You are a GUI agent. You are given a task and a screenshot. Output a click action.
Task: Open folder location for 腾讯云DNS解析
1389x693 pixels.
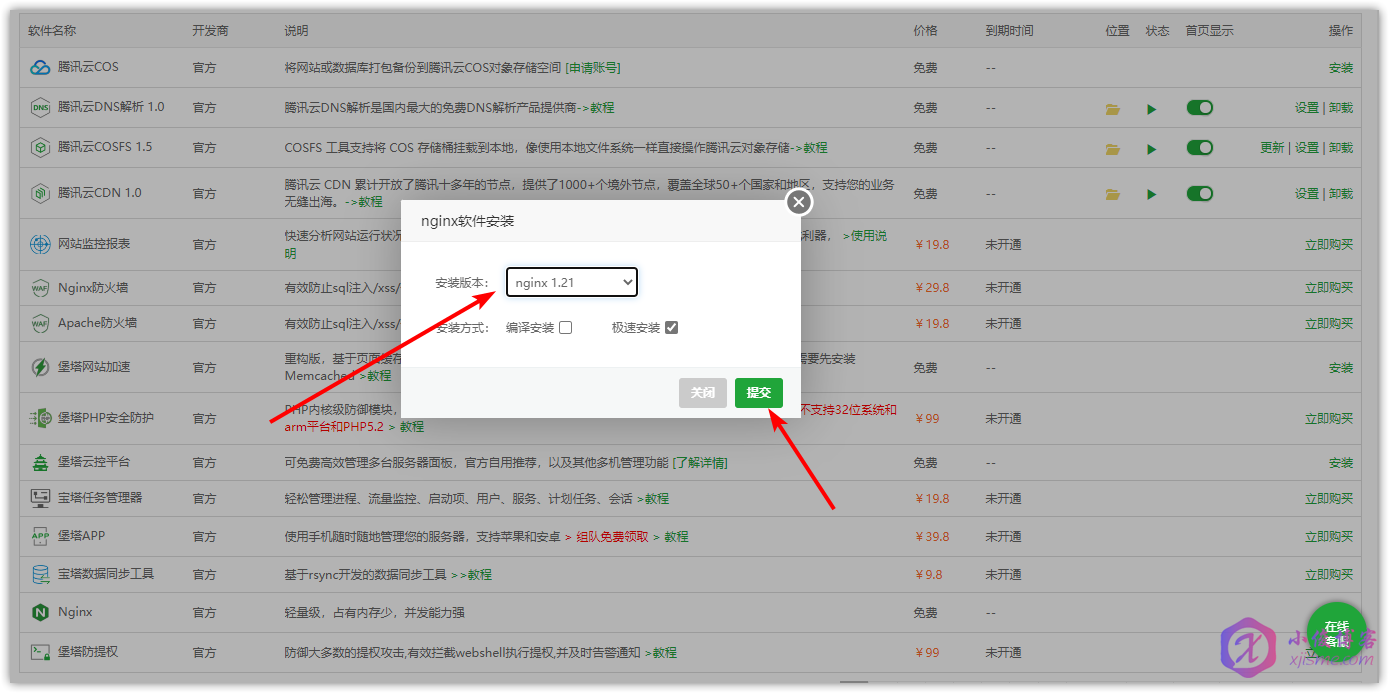(x=1112, y=109)
